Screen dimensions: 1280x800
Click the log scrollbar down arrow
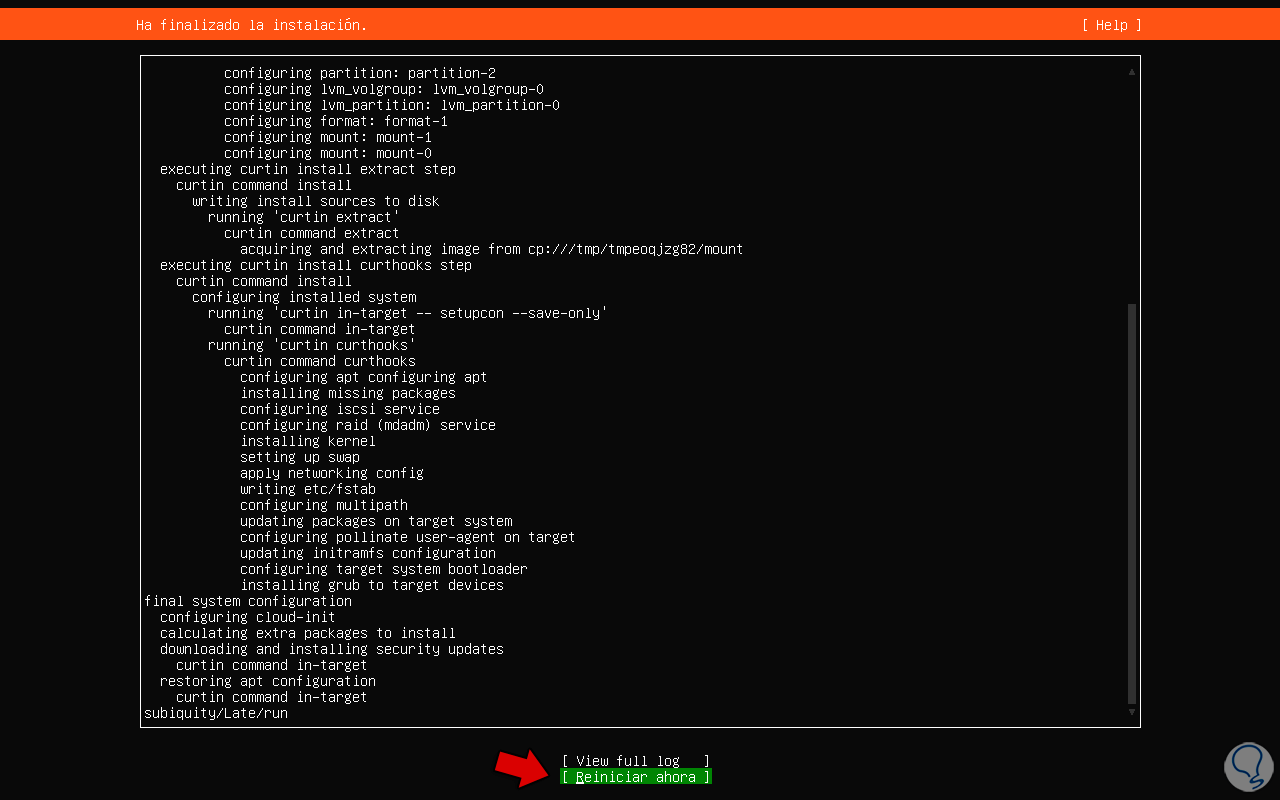tap(1132, 712)
